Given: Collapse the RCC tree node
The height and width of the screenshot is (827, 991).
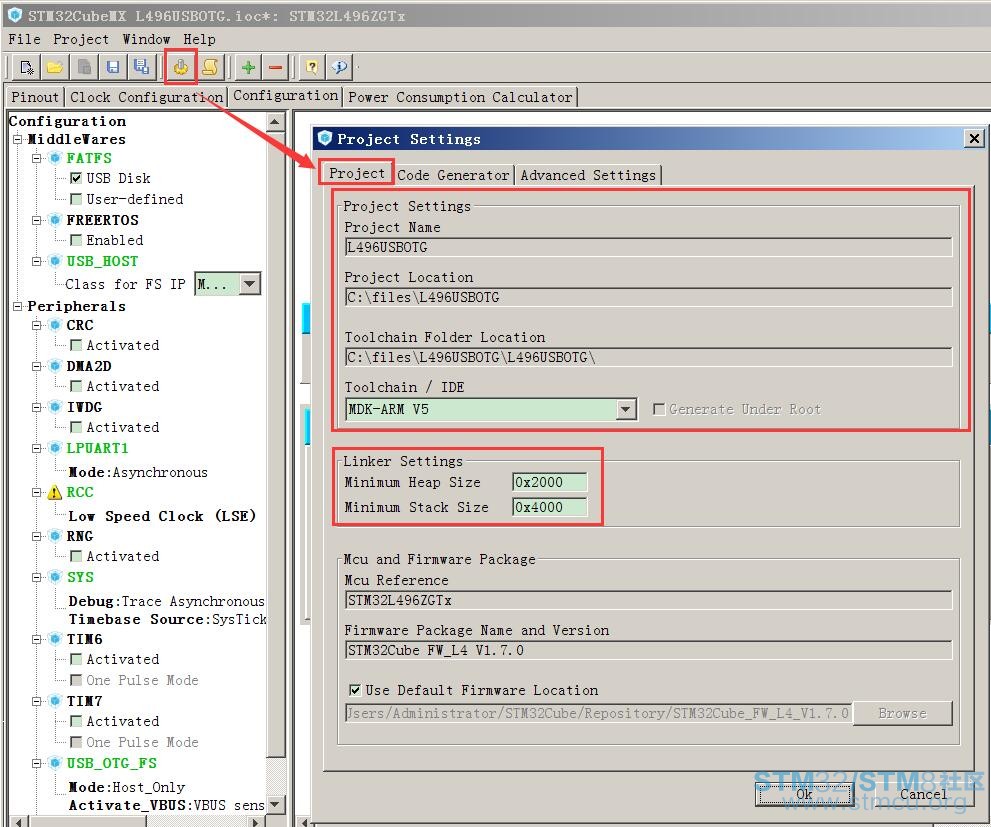Looking at the screenshot, I should click(37, 492).
